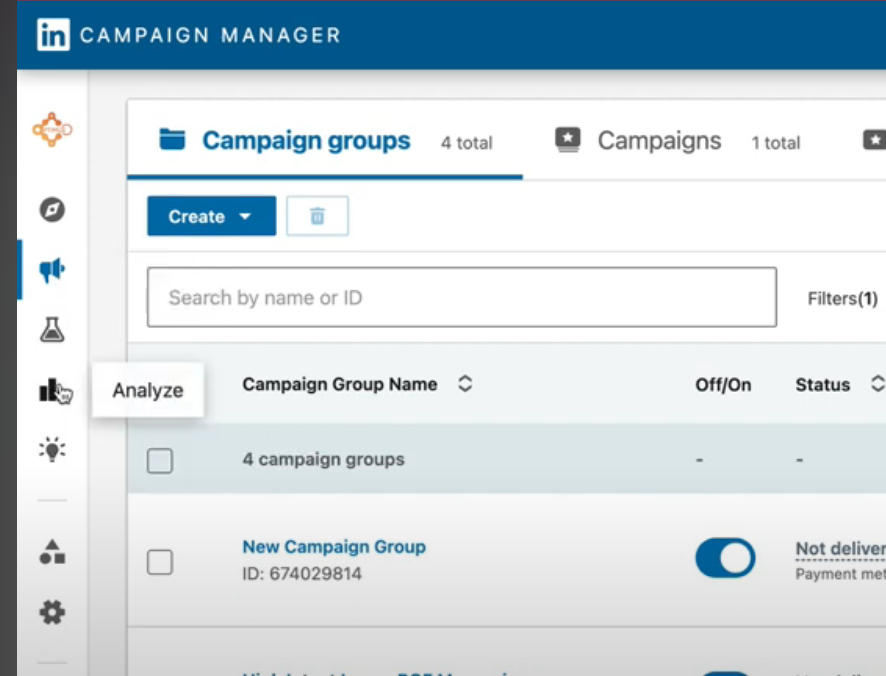Click the 1 total count text
Image resolution: width=886 pixels, height=676 pixels.
pyautogui.click(x=776, y=143)
